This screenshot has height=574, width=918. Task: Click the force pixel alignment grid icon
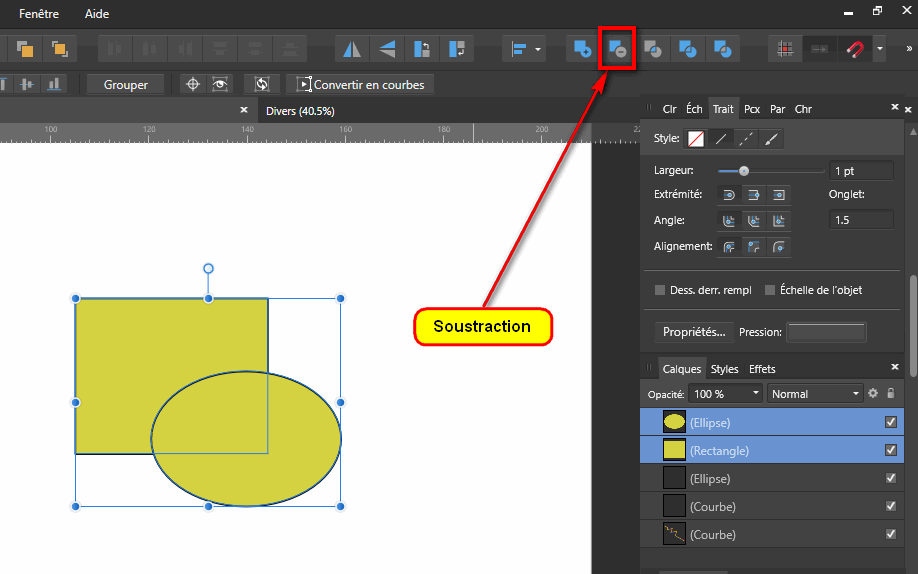coord(785,49)
